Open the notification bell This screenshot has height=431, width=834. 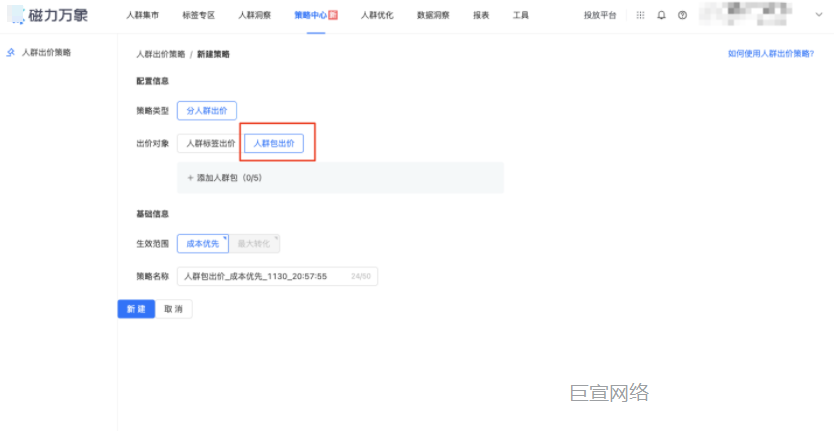[661, 15]
